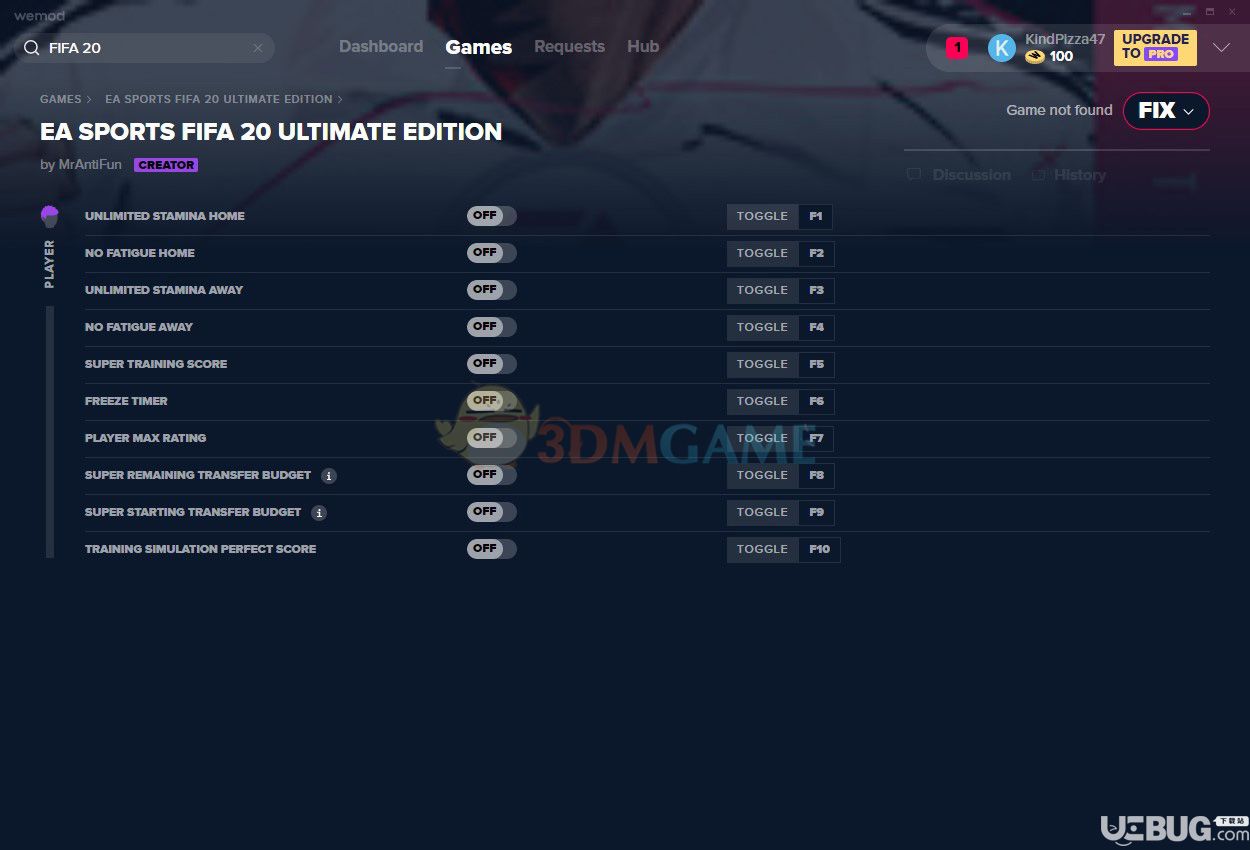Click the EA SPORTS FIFA 20 breadcrumb
Viewport: 1250px width, 850px height.
point(219,100)
